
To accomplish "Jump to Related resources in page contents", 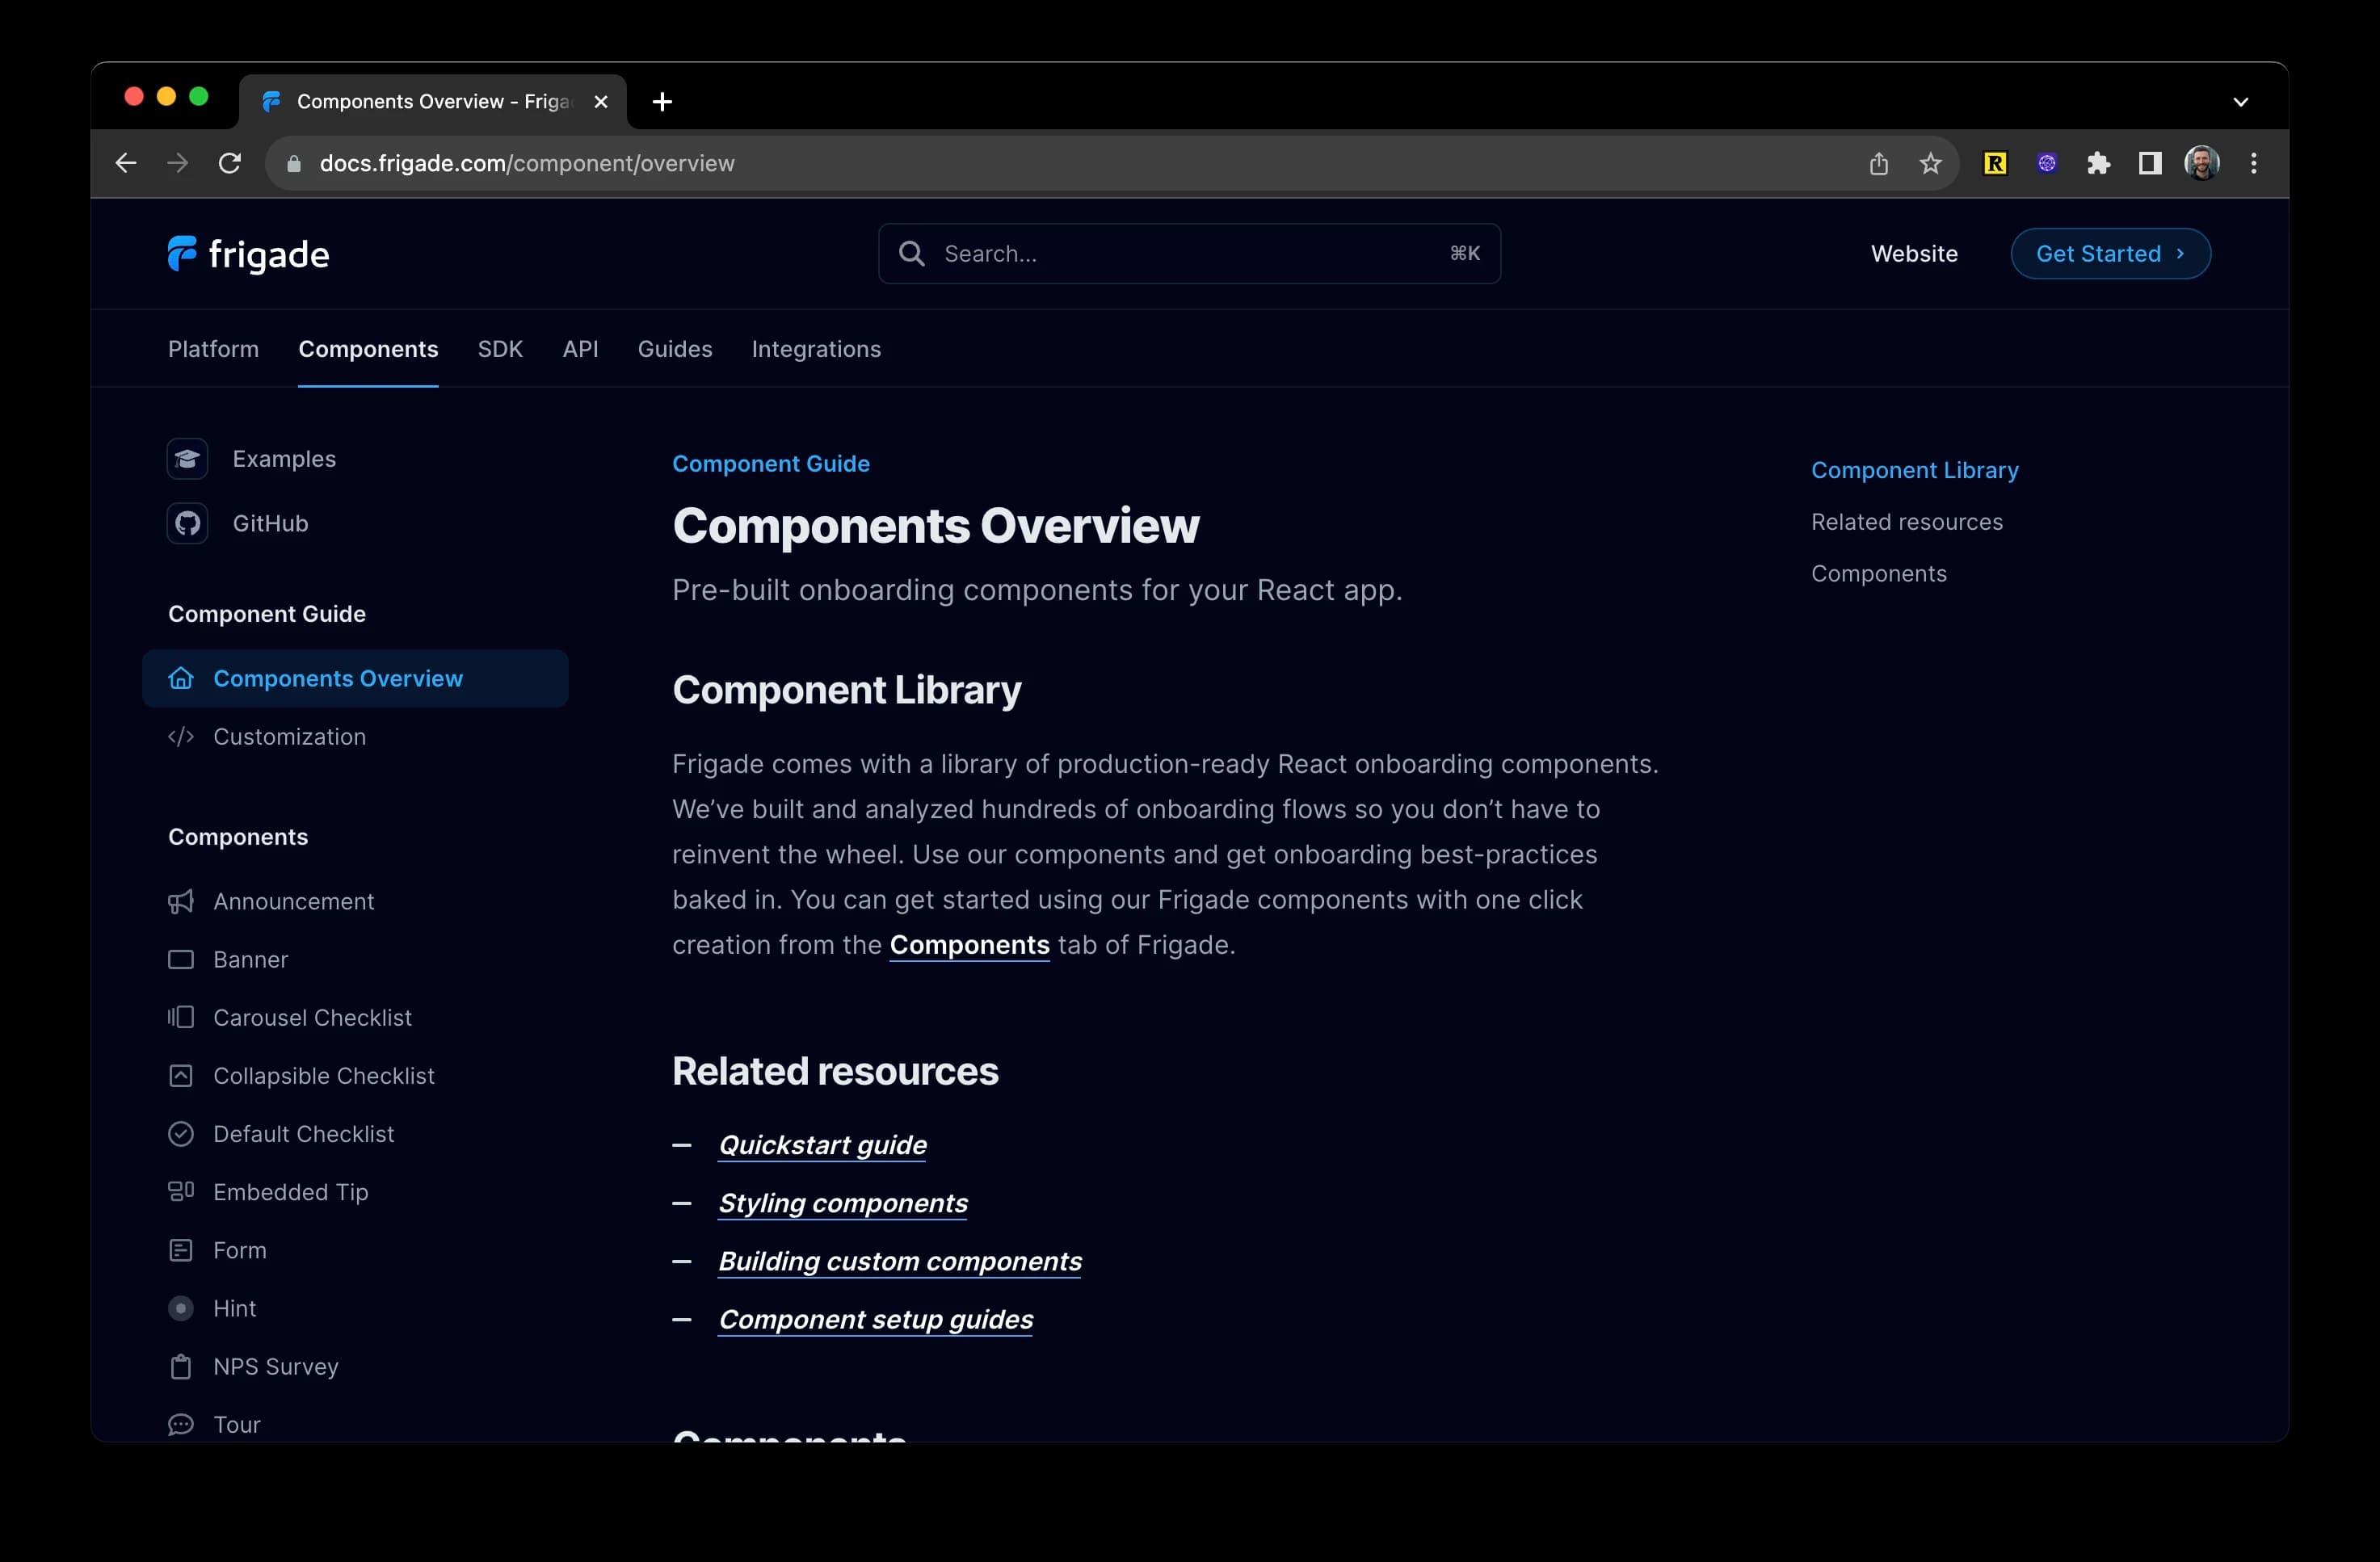I will coord(1906,522).
